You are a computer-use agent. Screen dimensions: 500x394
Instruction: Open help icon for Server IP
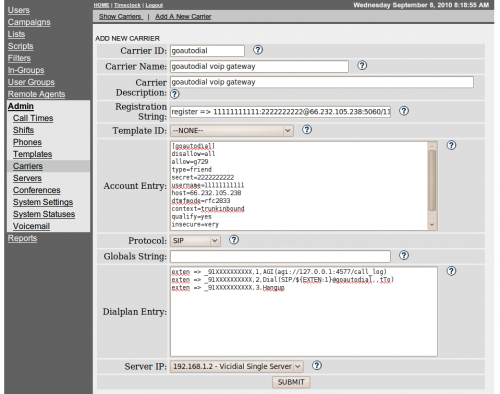coord(317,365)
